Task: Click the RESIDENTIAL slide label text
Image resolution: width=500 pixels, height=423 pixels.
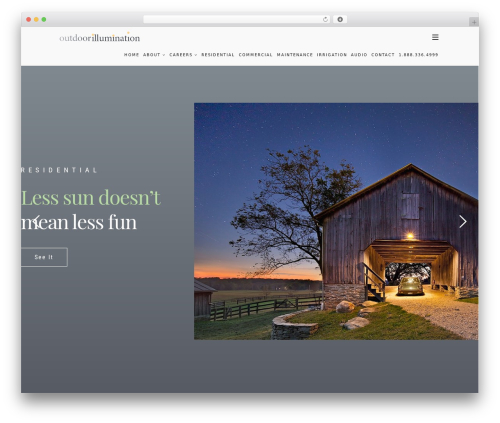Action: (x=59, y=170)
